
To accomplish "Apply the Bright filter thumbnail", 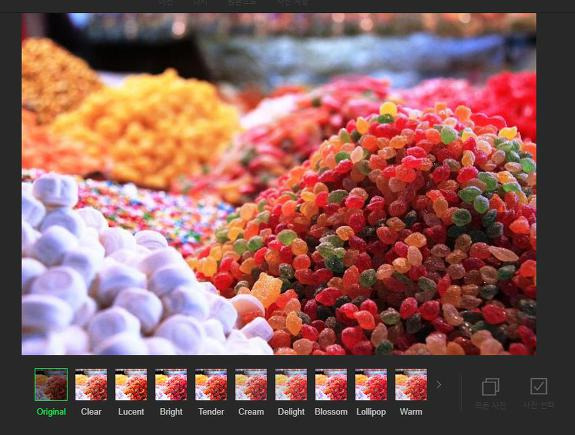I will 171,384.
